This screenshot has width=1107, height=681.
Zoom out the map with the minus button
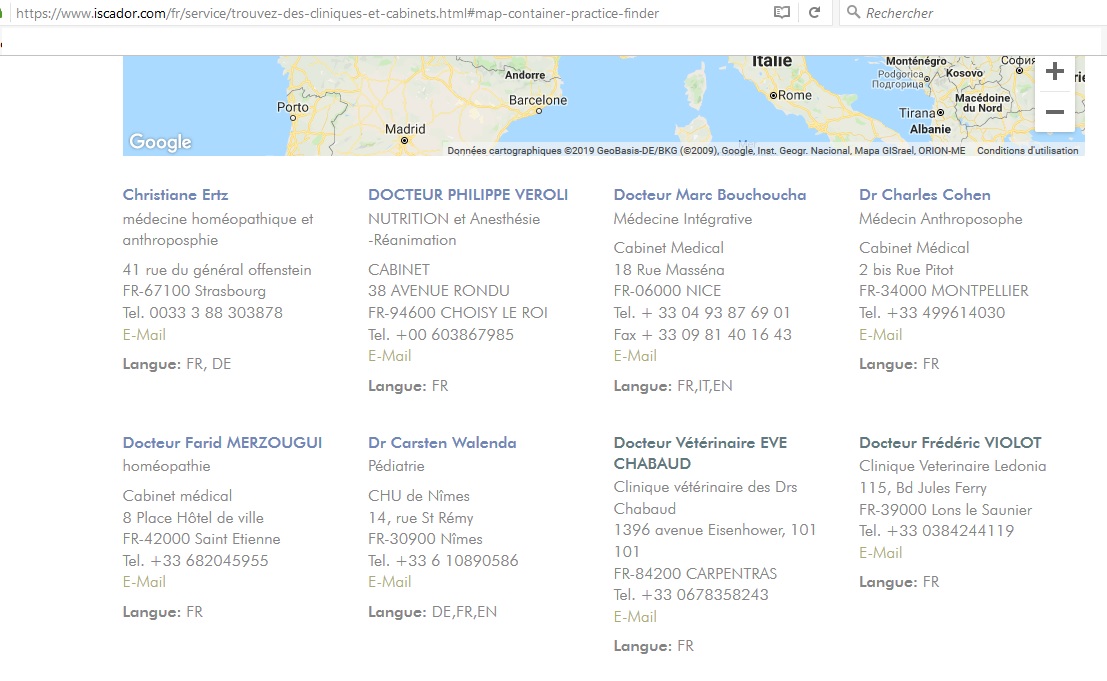(1054, 112)
